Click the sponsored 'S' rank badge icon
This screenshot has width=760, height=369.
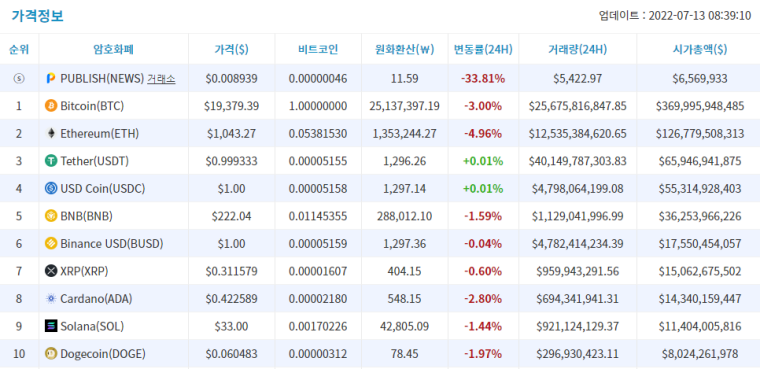tap(19, 79)
